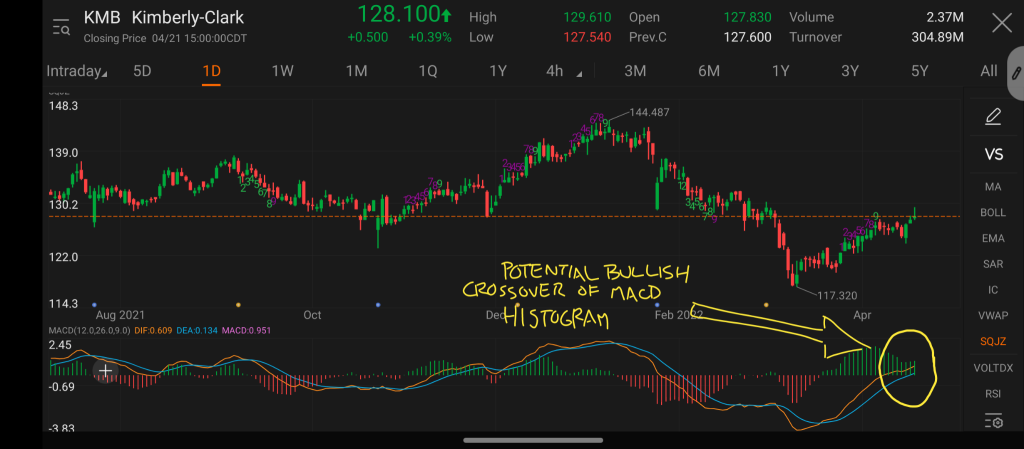Enable the VOLTDX indicator
This screenshot has width=1024, height=449.
pos(993,367)
